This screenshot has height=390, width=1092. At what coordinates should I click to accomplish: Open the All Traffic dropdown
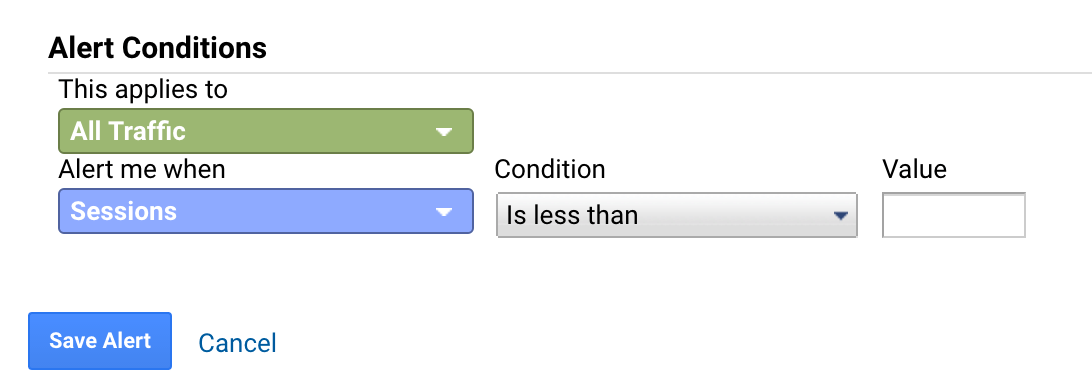click(265, 131)
